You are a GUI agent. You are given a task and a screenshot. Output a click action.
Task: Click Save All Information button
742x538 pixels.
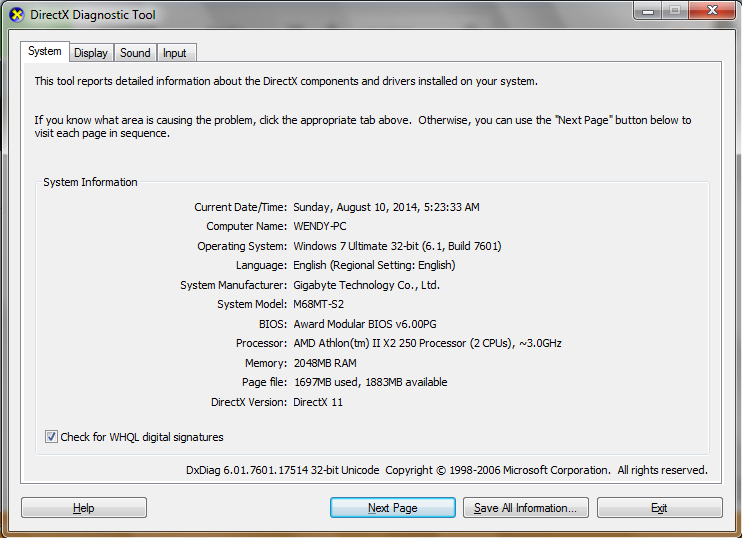[x=526, y=508]
